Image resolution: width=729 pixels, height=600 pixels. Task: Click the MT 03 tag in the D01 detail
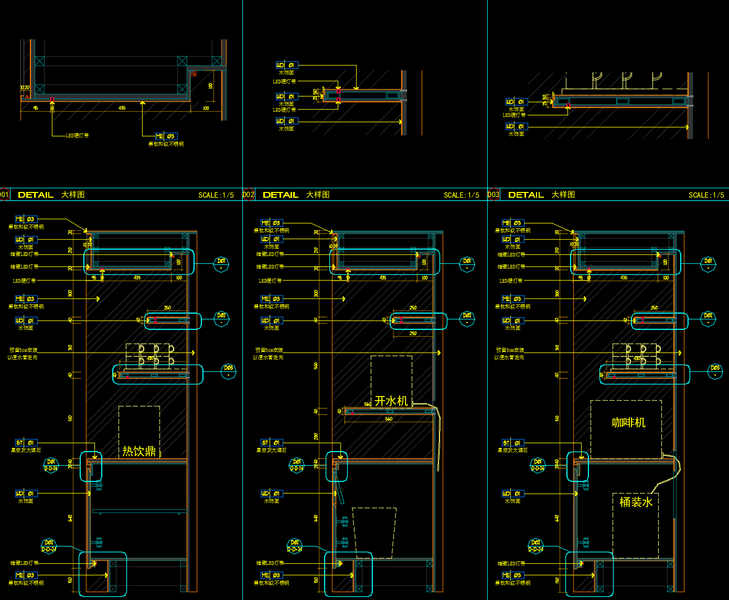pyautogui.click(x=166, y=136)
